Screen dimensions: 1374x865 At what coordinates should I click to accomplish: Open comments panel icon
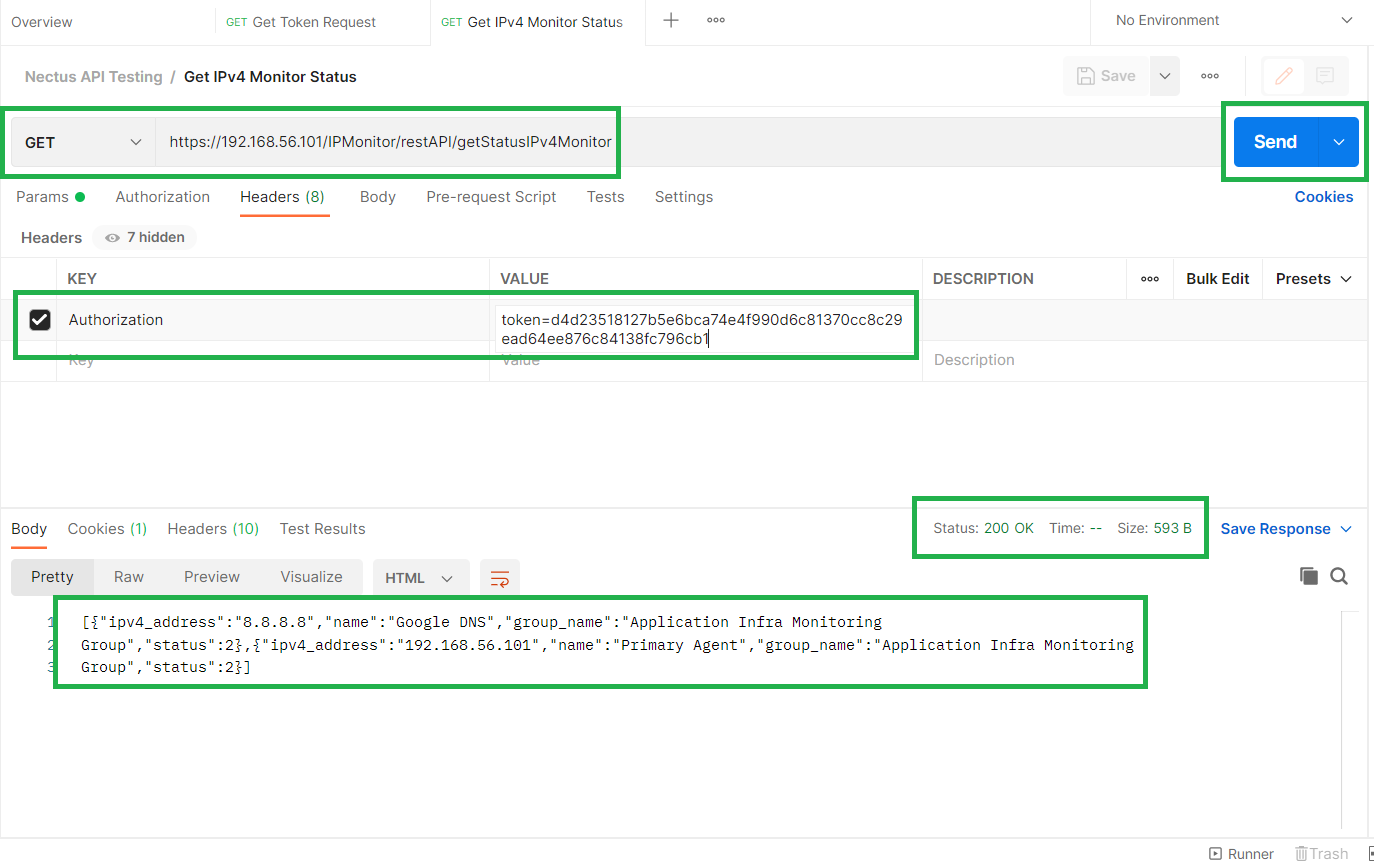(1325, 76)
